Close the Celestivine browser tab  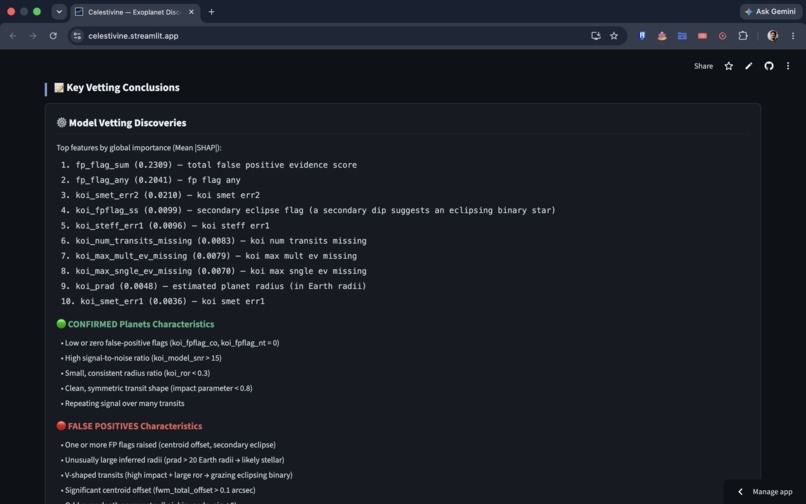click(x=191, y=12)
